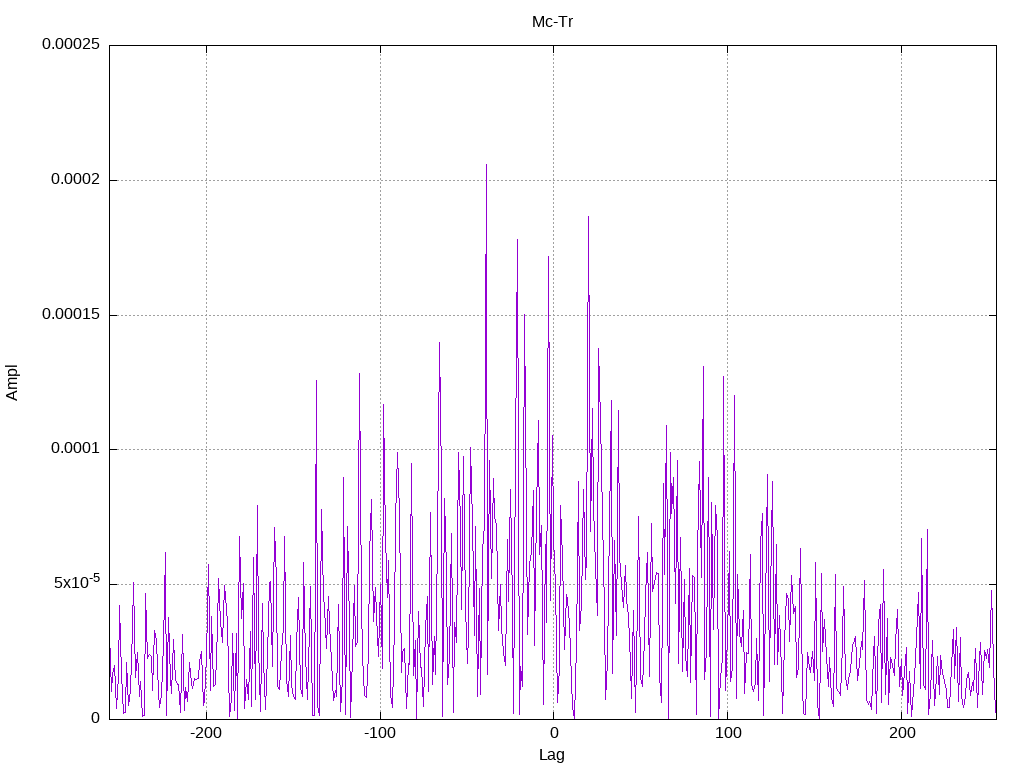Click the 0.0001 y-axis tick label

(76, 449)
